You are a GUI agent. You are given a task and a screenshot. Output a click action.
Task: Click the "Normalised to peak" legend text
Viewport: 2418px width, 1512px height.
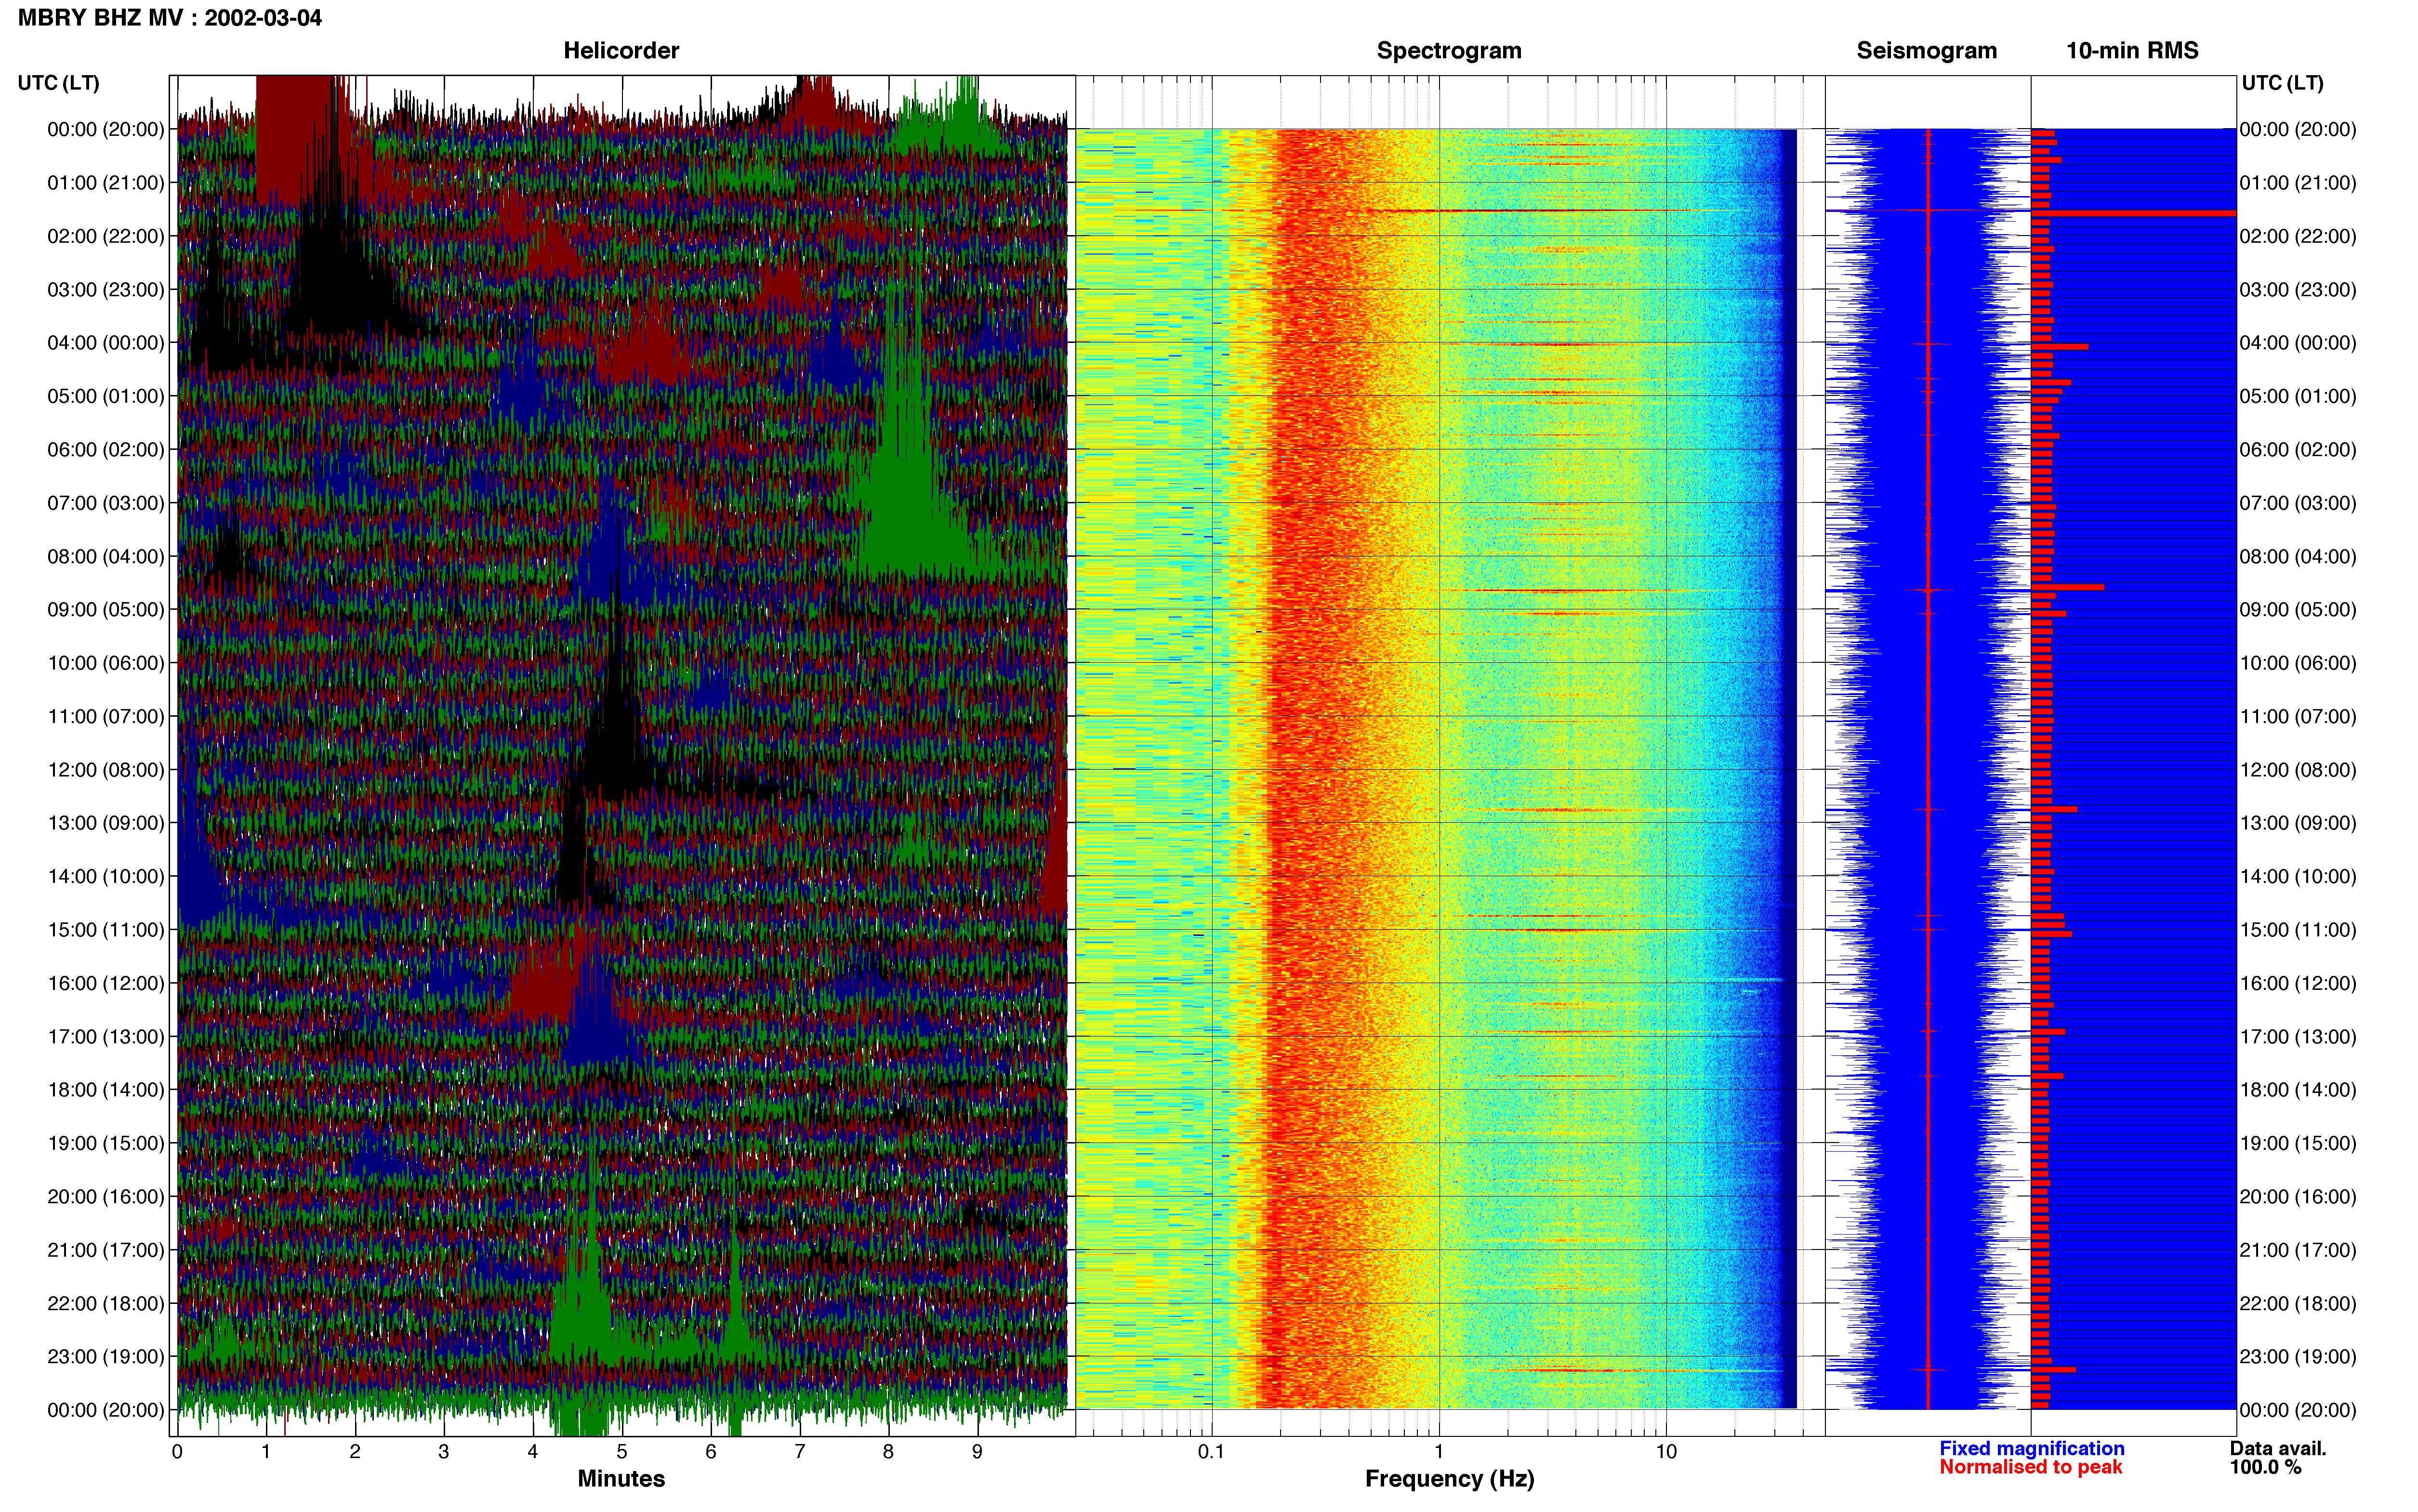click(x=2030, y=1467)
